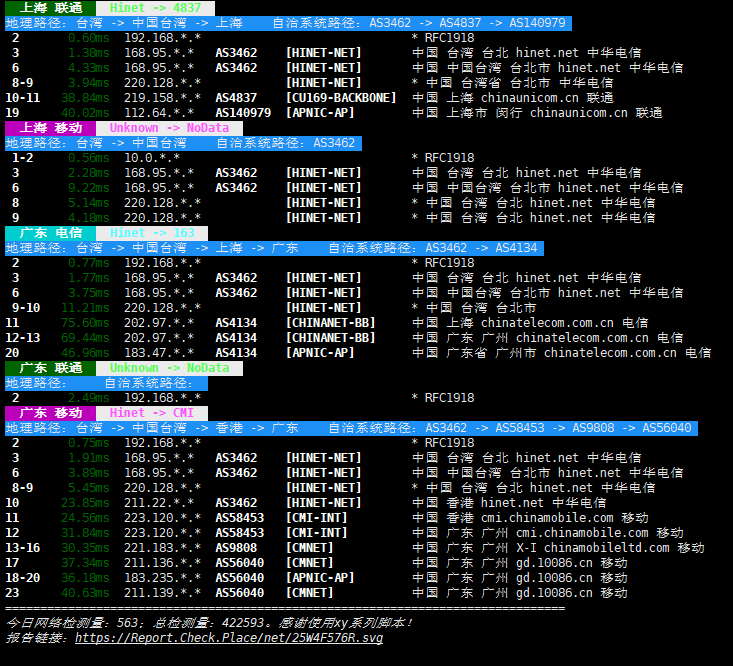Open the Report.Check.Place svg report link
The image size is (733, 666).
coord(229,638)
